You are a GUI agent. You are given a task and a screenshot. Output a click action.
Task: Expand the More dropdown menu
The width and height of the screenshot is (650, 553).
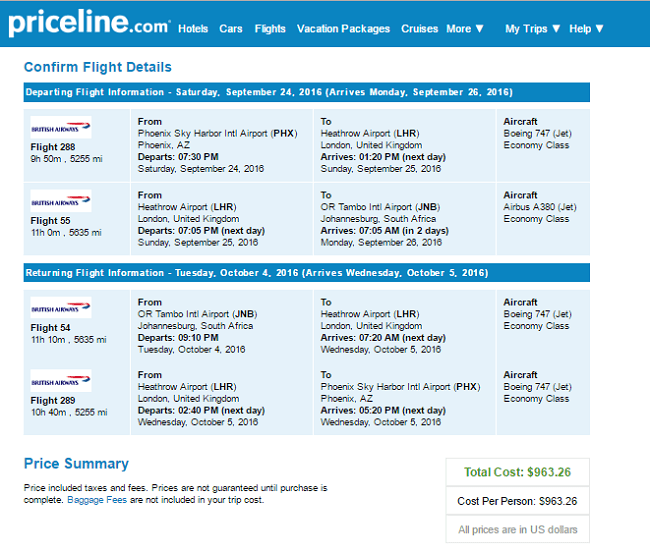(465, 29)
